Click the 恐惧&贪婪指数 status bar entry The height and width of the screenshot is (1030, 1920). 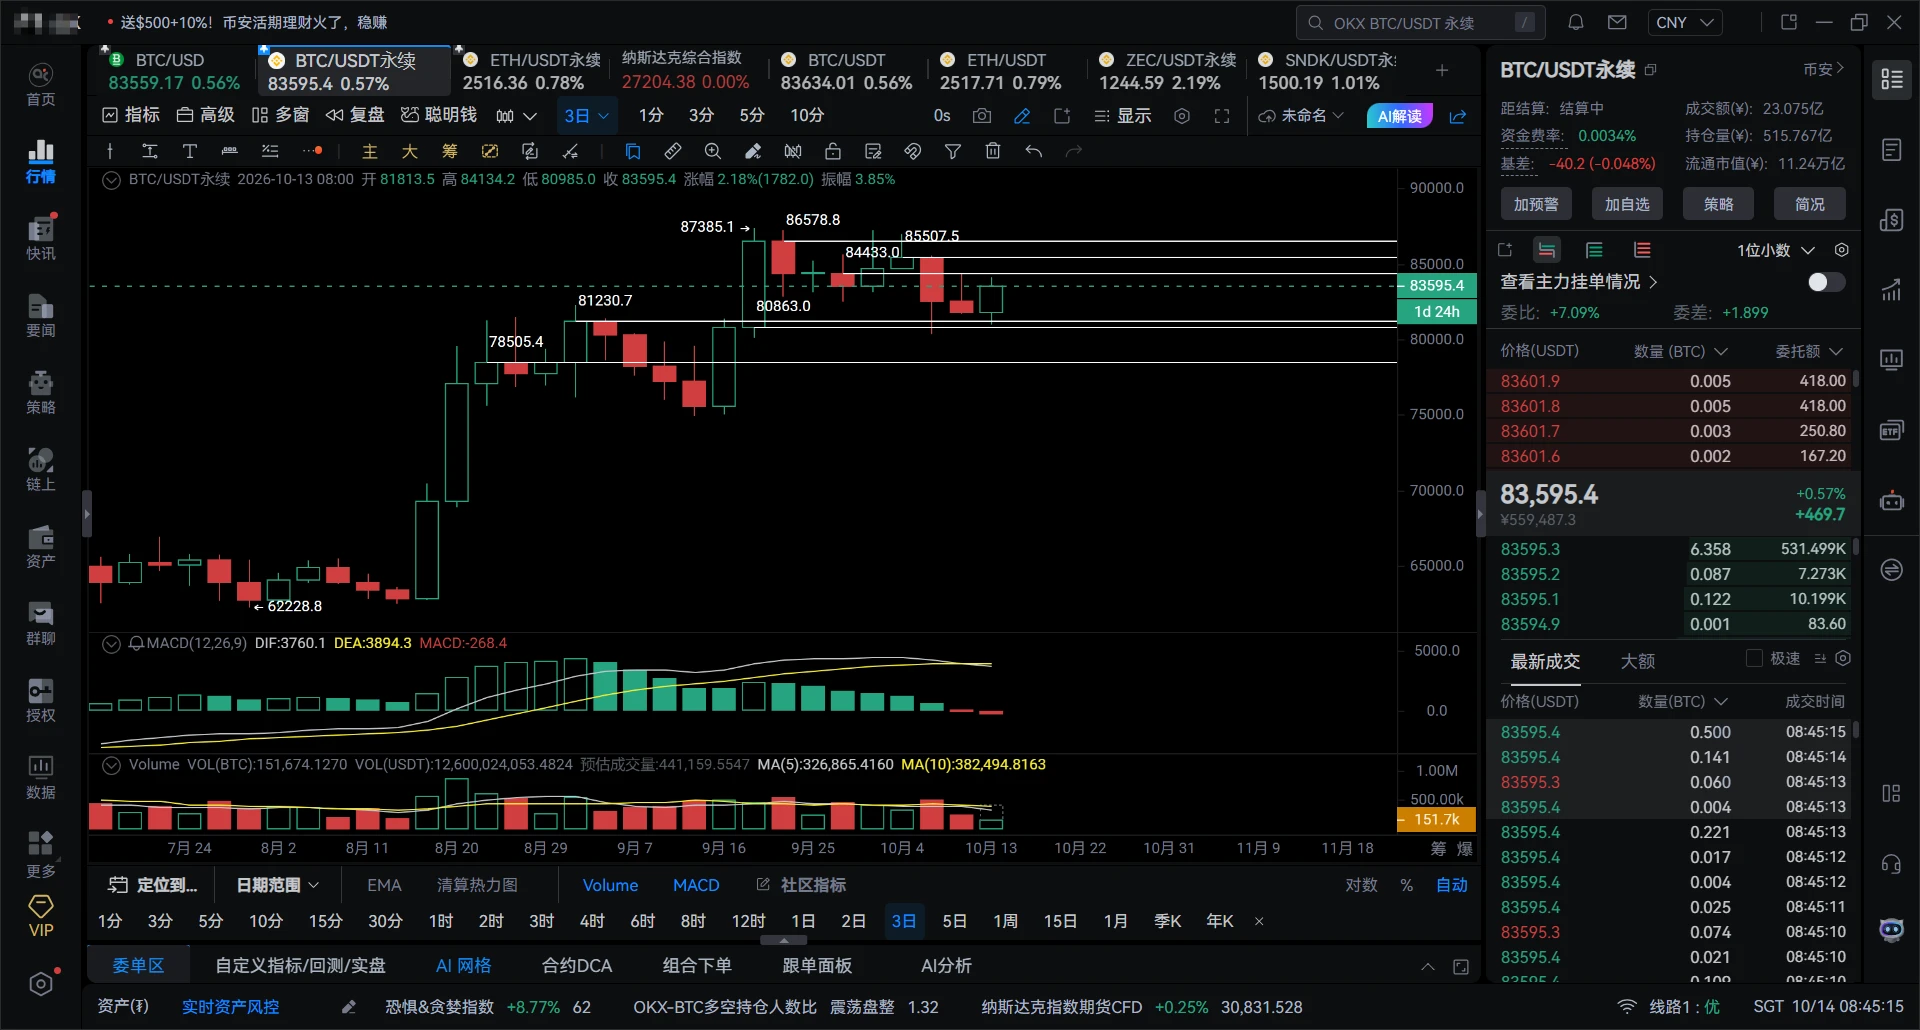pos(488,1007)
